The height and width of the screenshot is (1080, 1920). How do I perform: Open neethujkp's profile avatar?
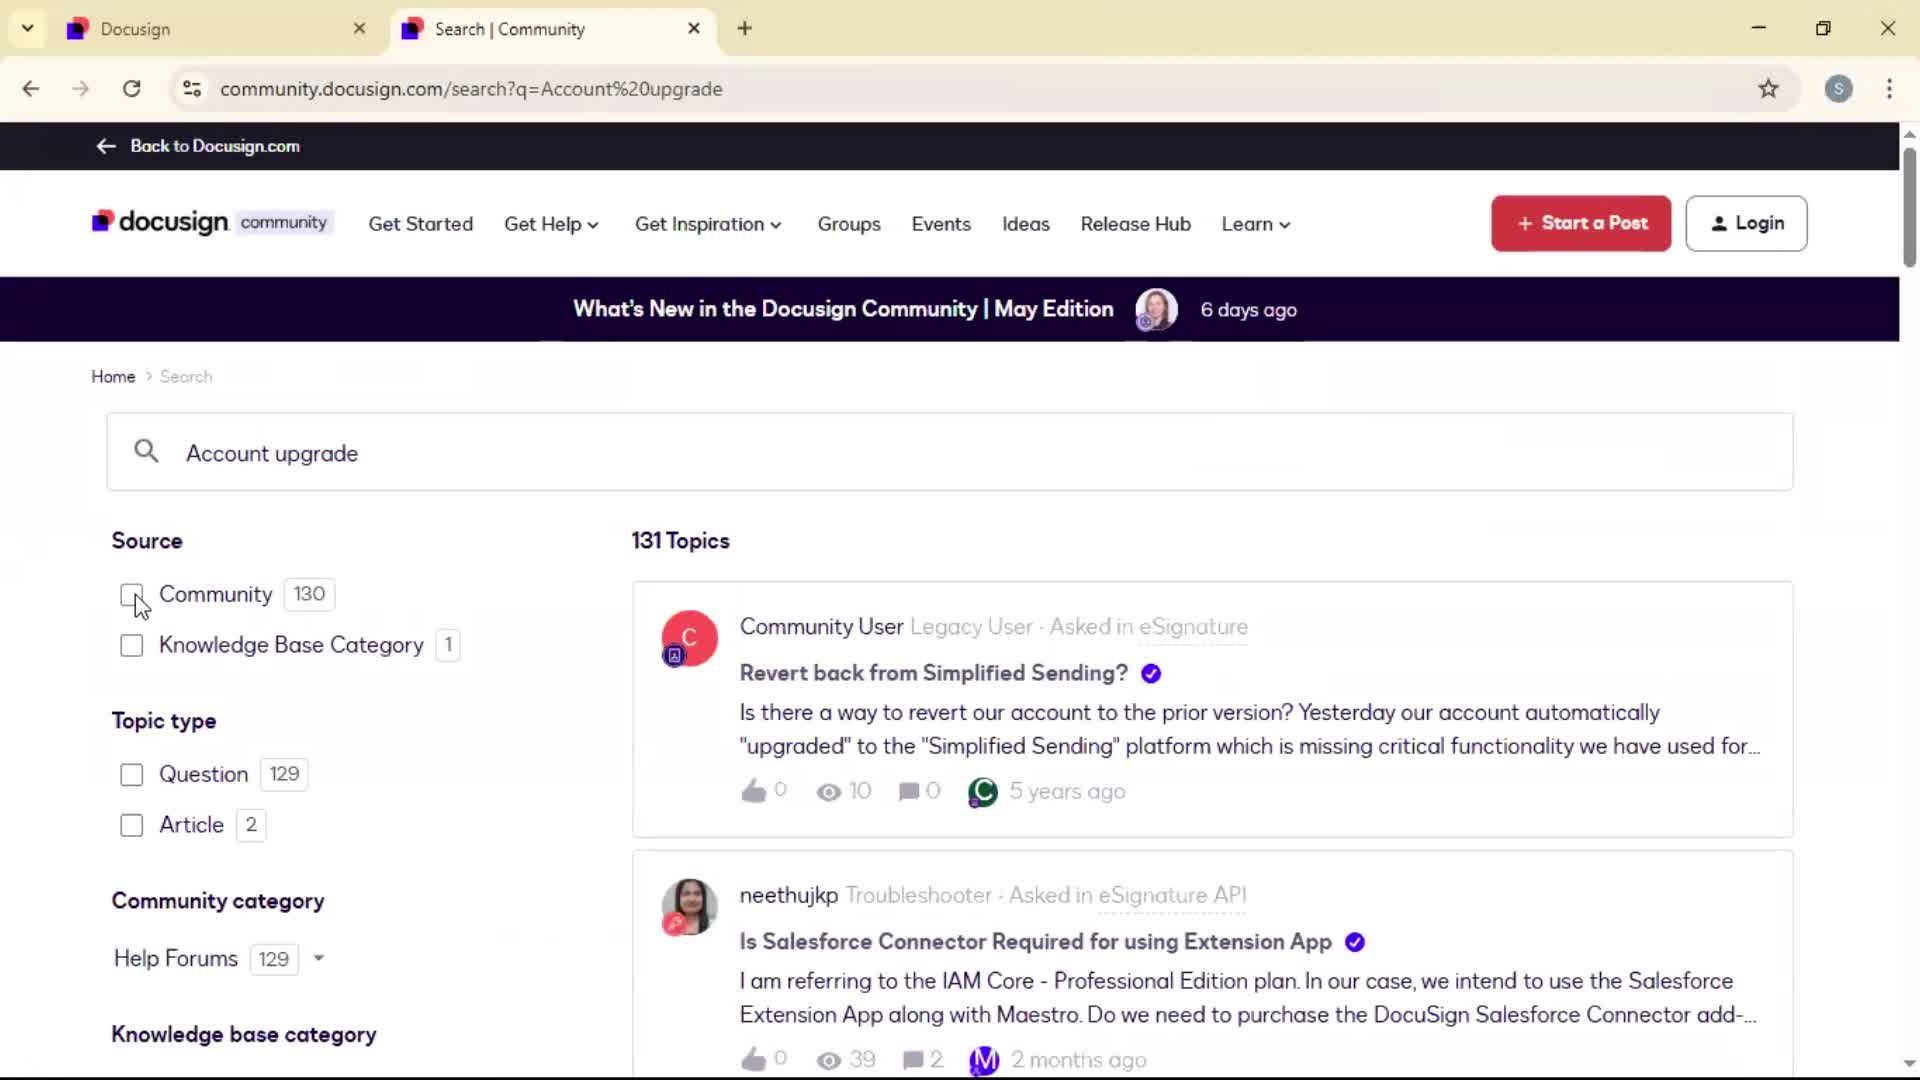689,907
